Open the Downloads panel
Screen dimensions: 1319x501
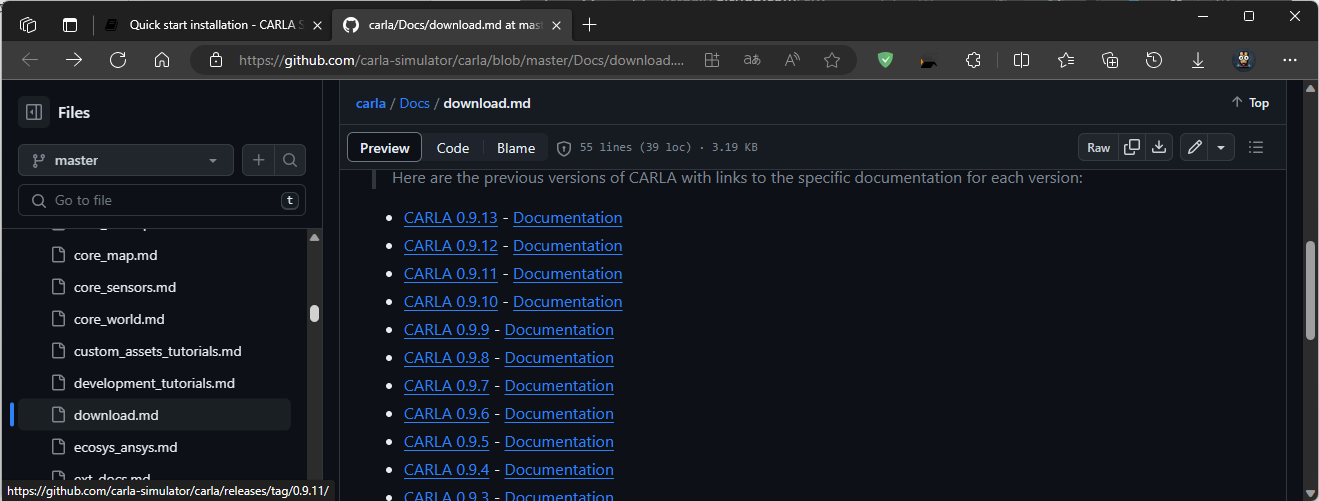(1198, 60)
